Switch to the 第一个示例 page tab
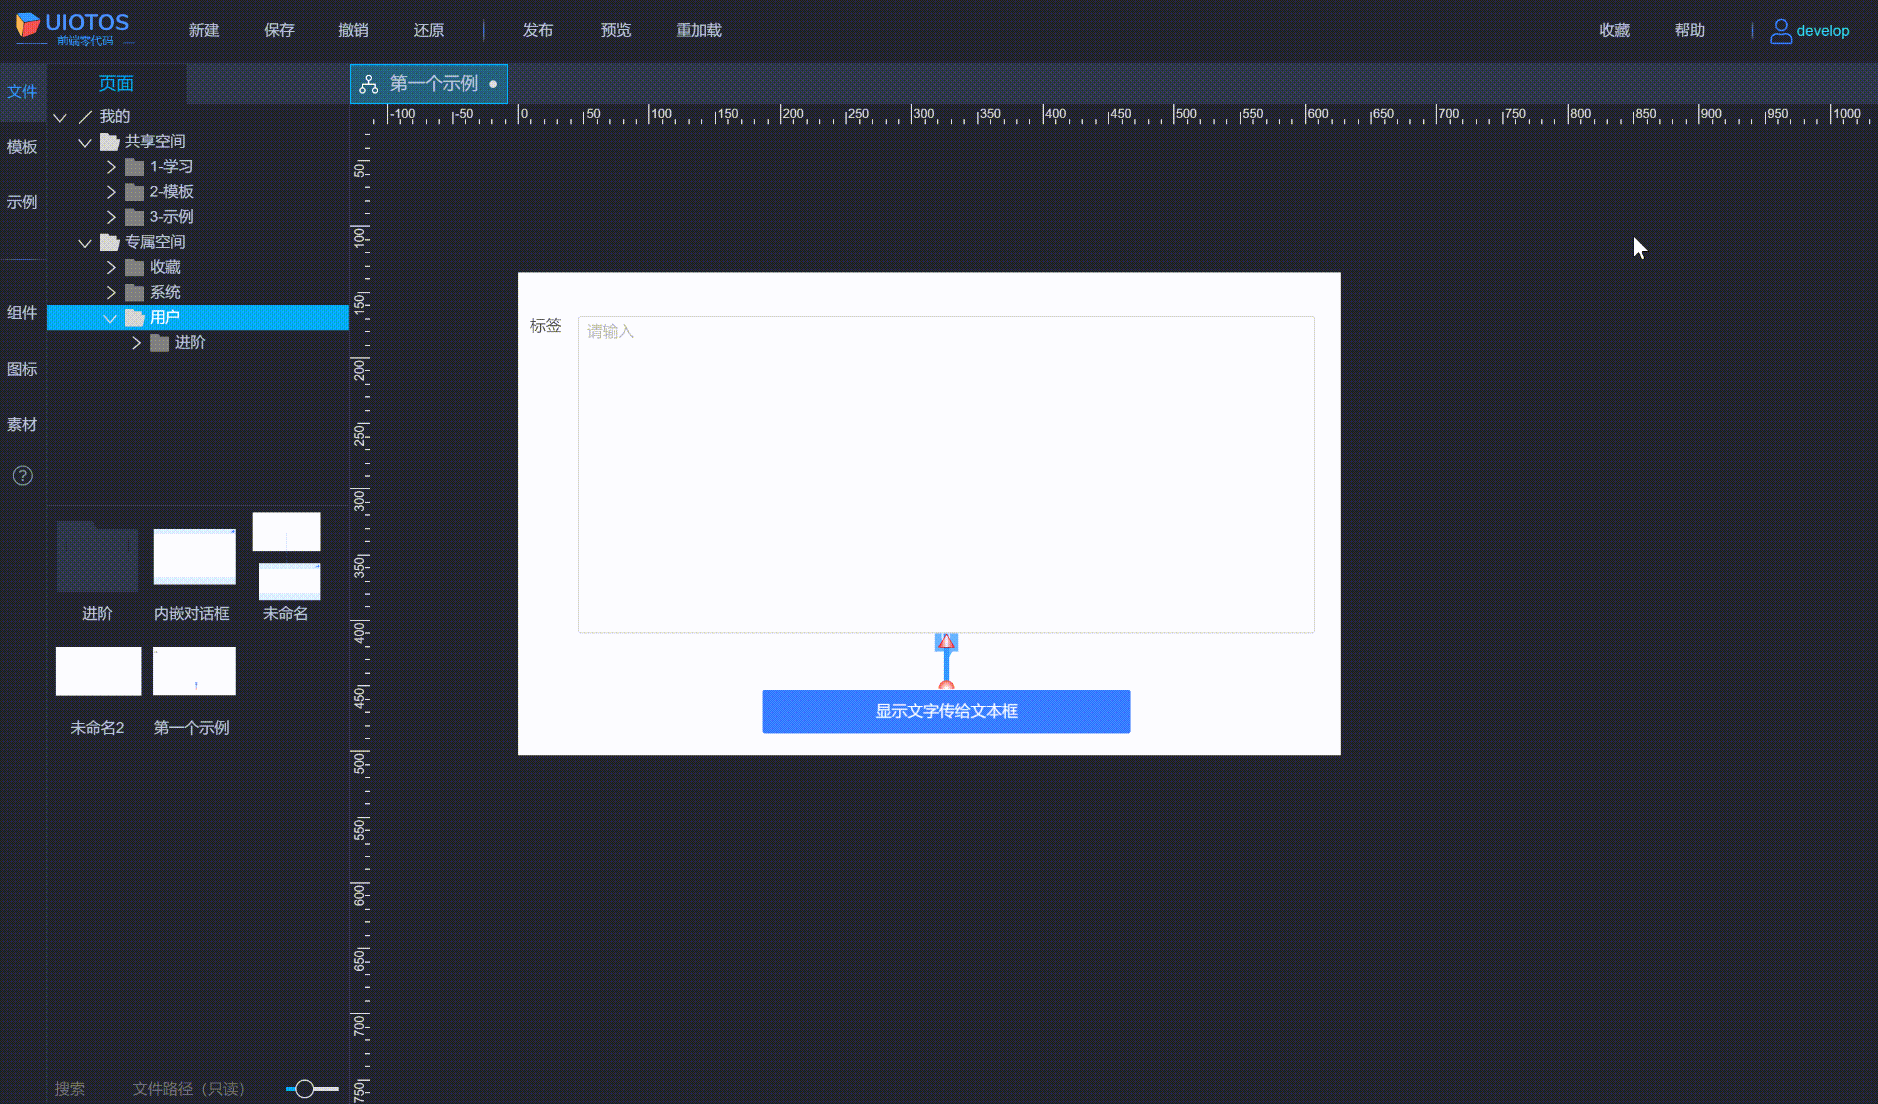Screen dimensions: 1878x1104 (428, 83)
